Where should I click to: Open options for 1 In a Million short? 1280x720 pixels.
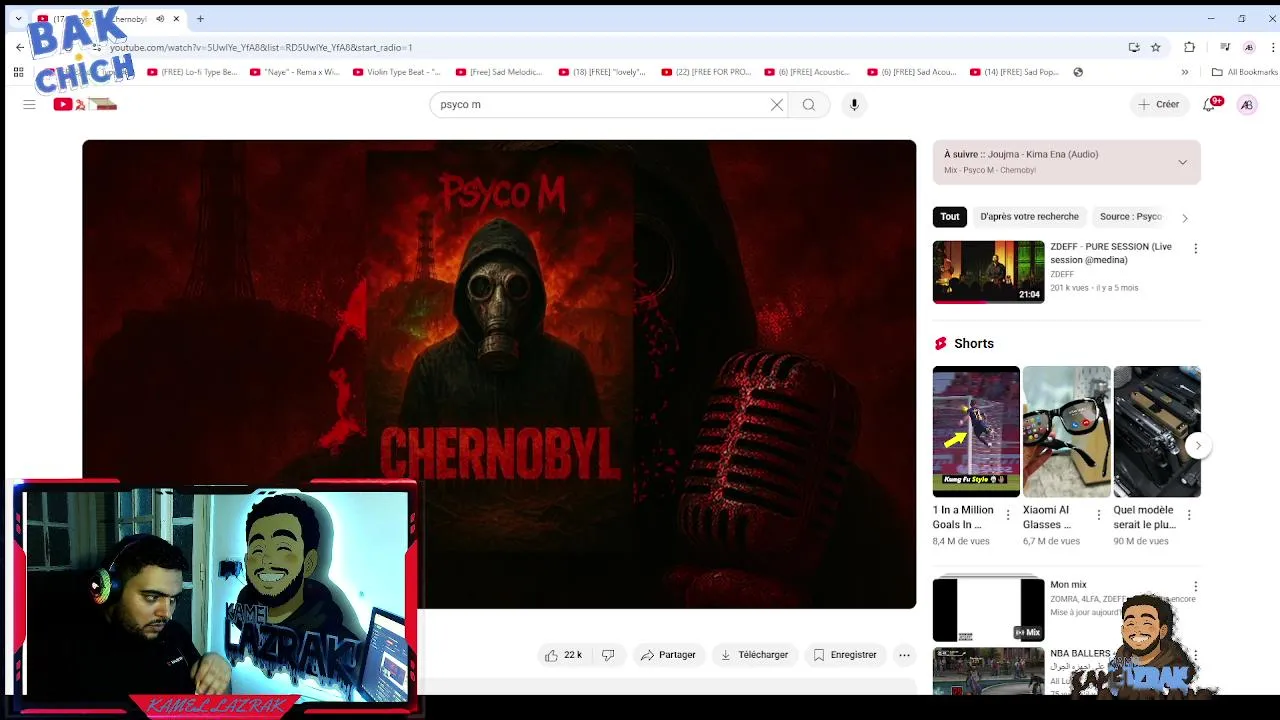tap(1008, 515)
